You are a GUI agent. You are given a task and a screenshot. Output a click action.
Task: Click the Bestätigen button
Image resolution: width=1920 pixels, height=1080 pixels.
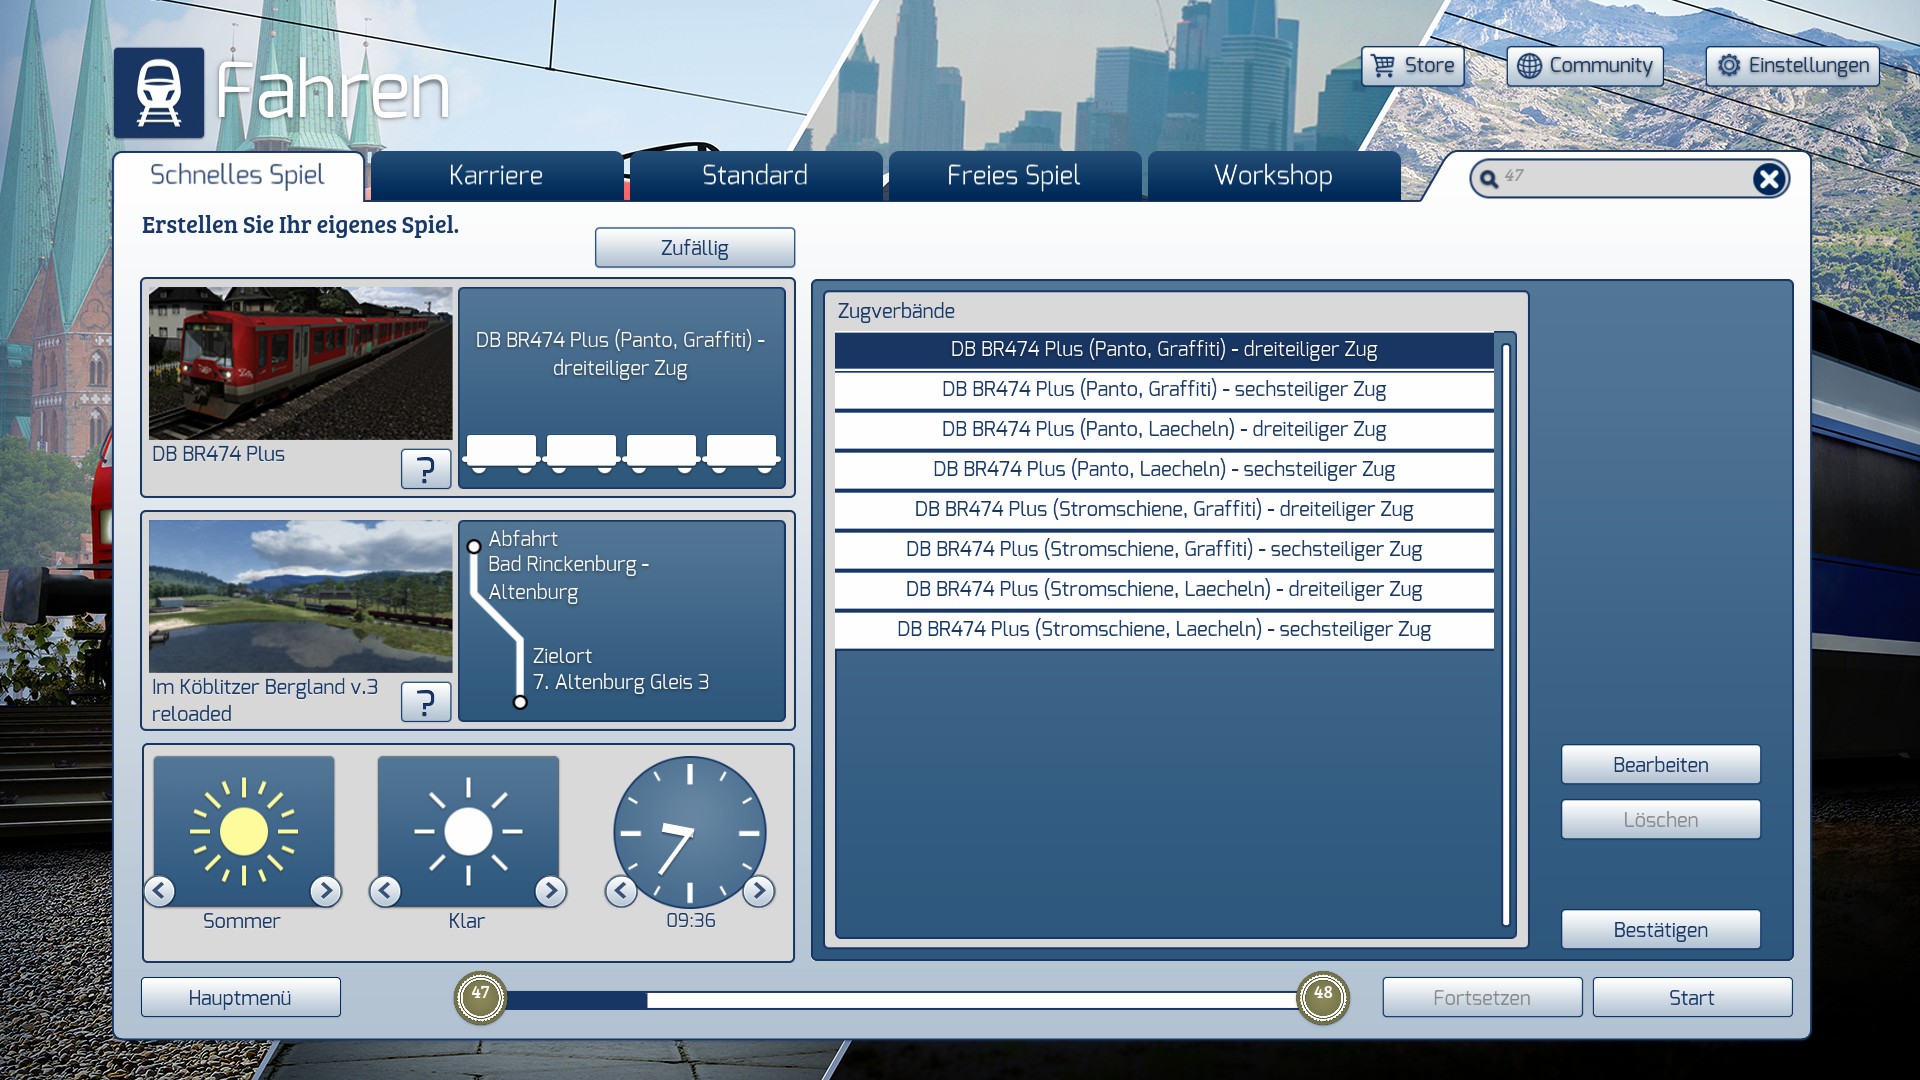1660,929
